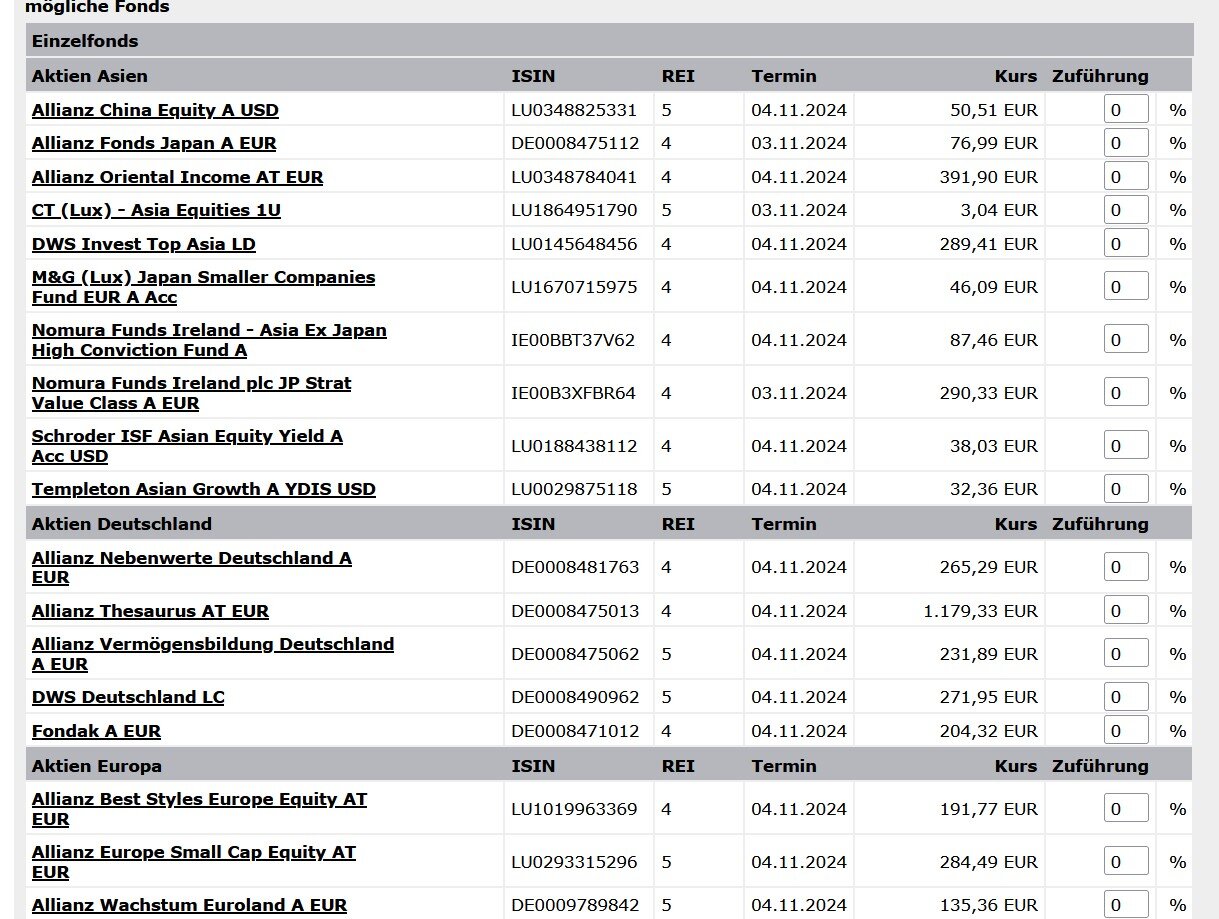Click Zuführung field for Allianz Oriental Income
This screenshot has width=1219, height=919.
point(1126,177)
